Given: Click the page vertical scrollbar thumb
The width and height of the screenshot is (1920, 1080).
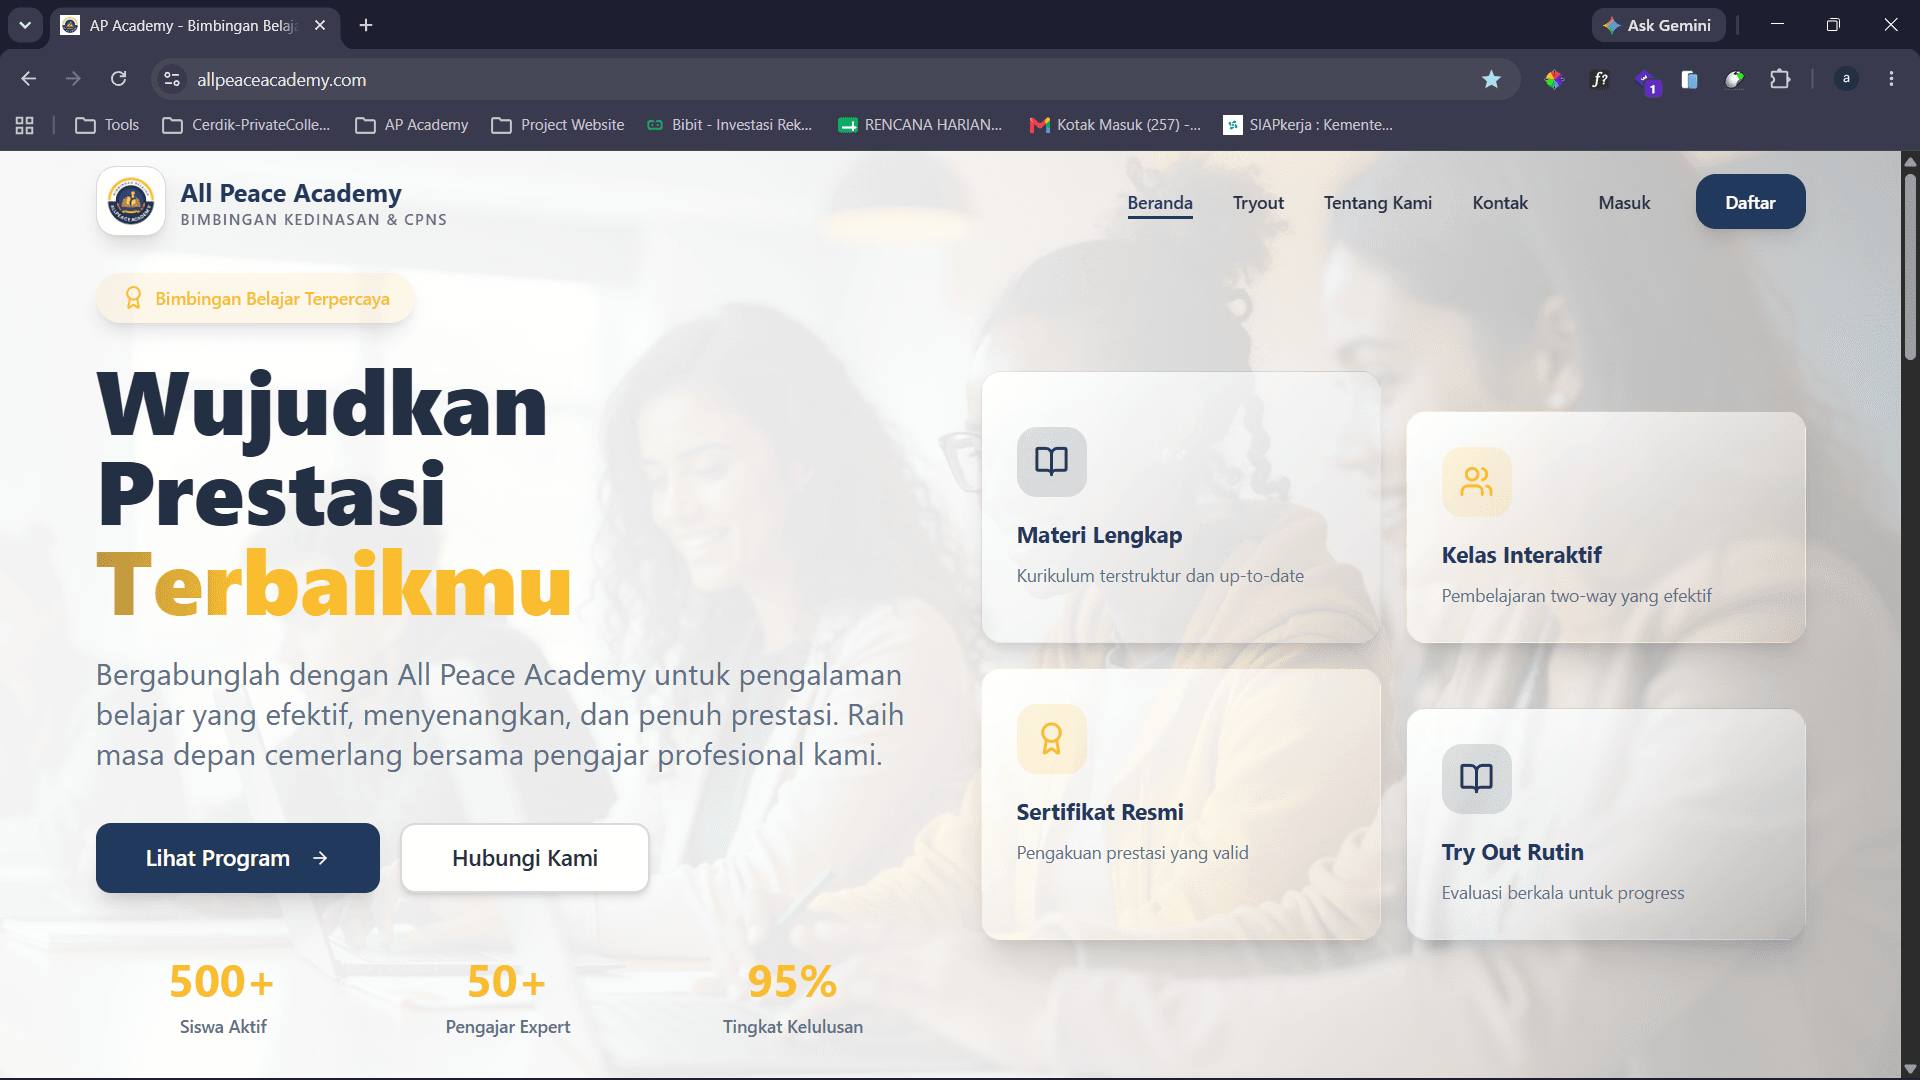Looking at the screenshot, I should tap(1910, 266).
